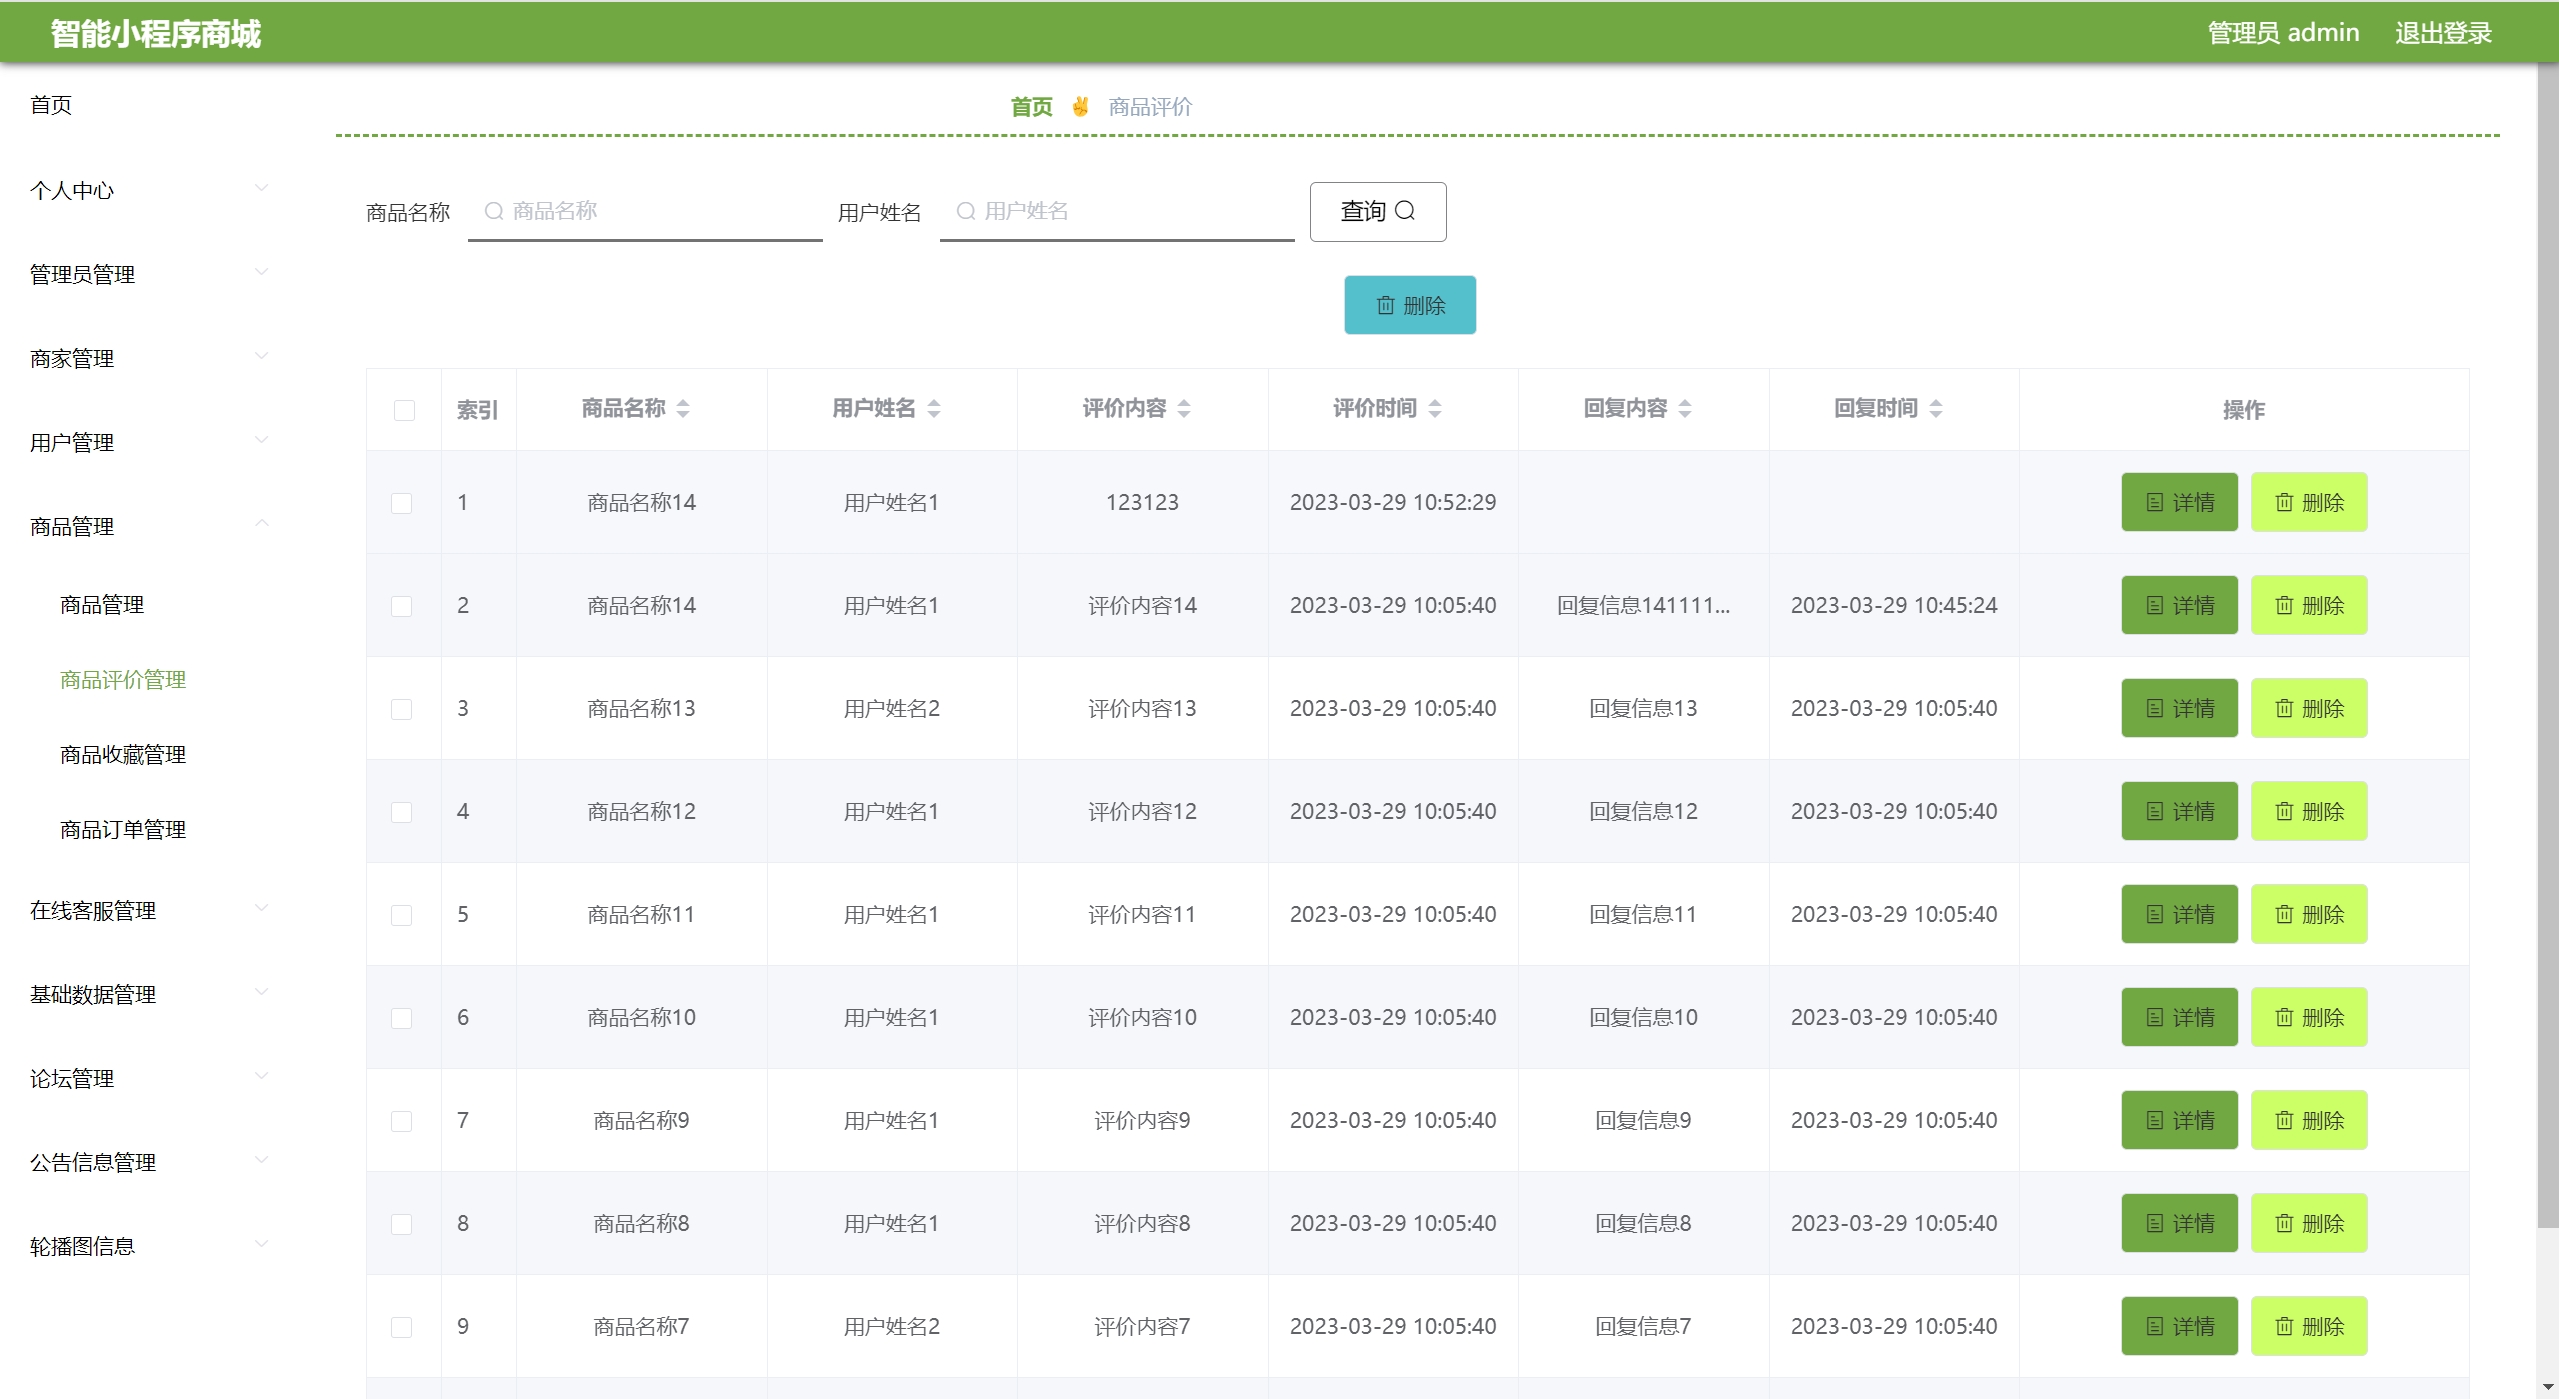Click the trash icon on teal 删除 button
This screenshot has width=2559, height=1399.
[x=1385, y=305]
